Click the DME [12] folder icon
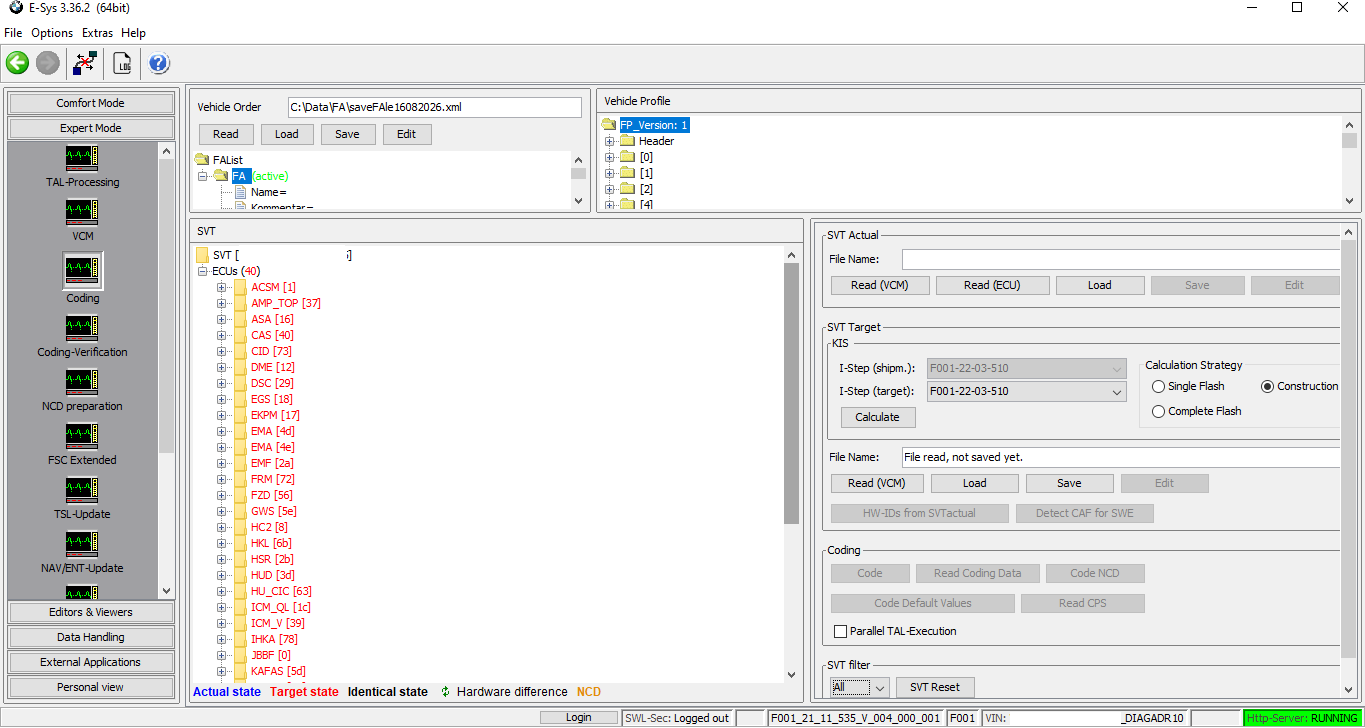The image size is (1365, 728). tap(240, 367)
